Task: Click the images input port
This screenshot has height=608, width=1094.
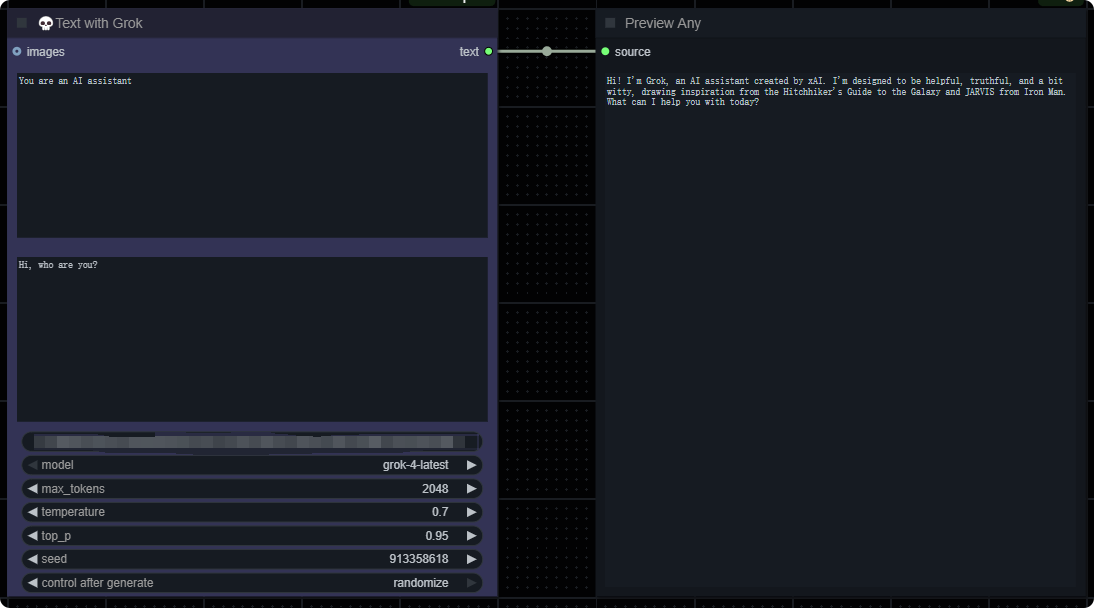Action: coord(17,51)
